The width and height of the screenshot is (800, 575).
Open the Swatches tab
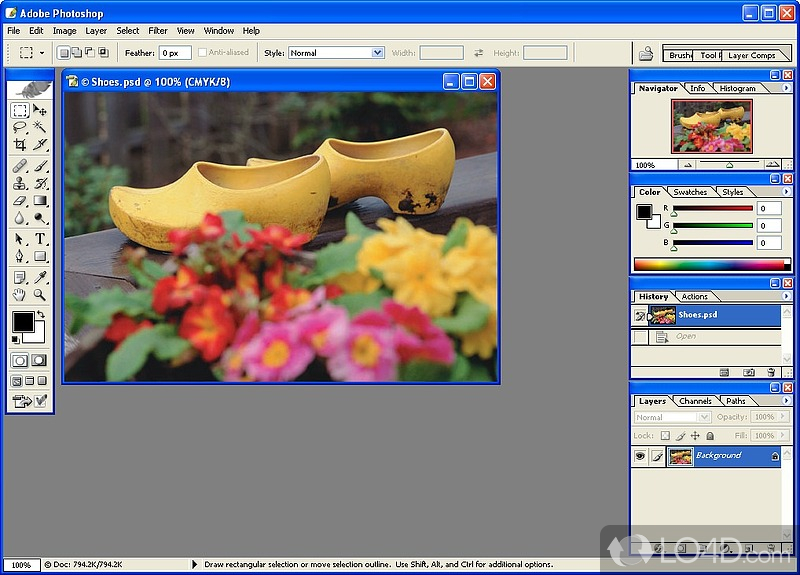(x=690, y=192)
